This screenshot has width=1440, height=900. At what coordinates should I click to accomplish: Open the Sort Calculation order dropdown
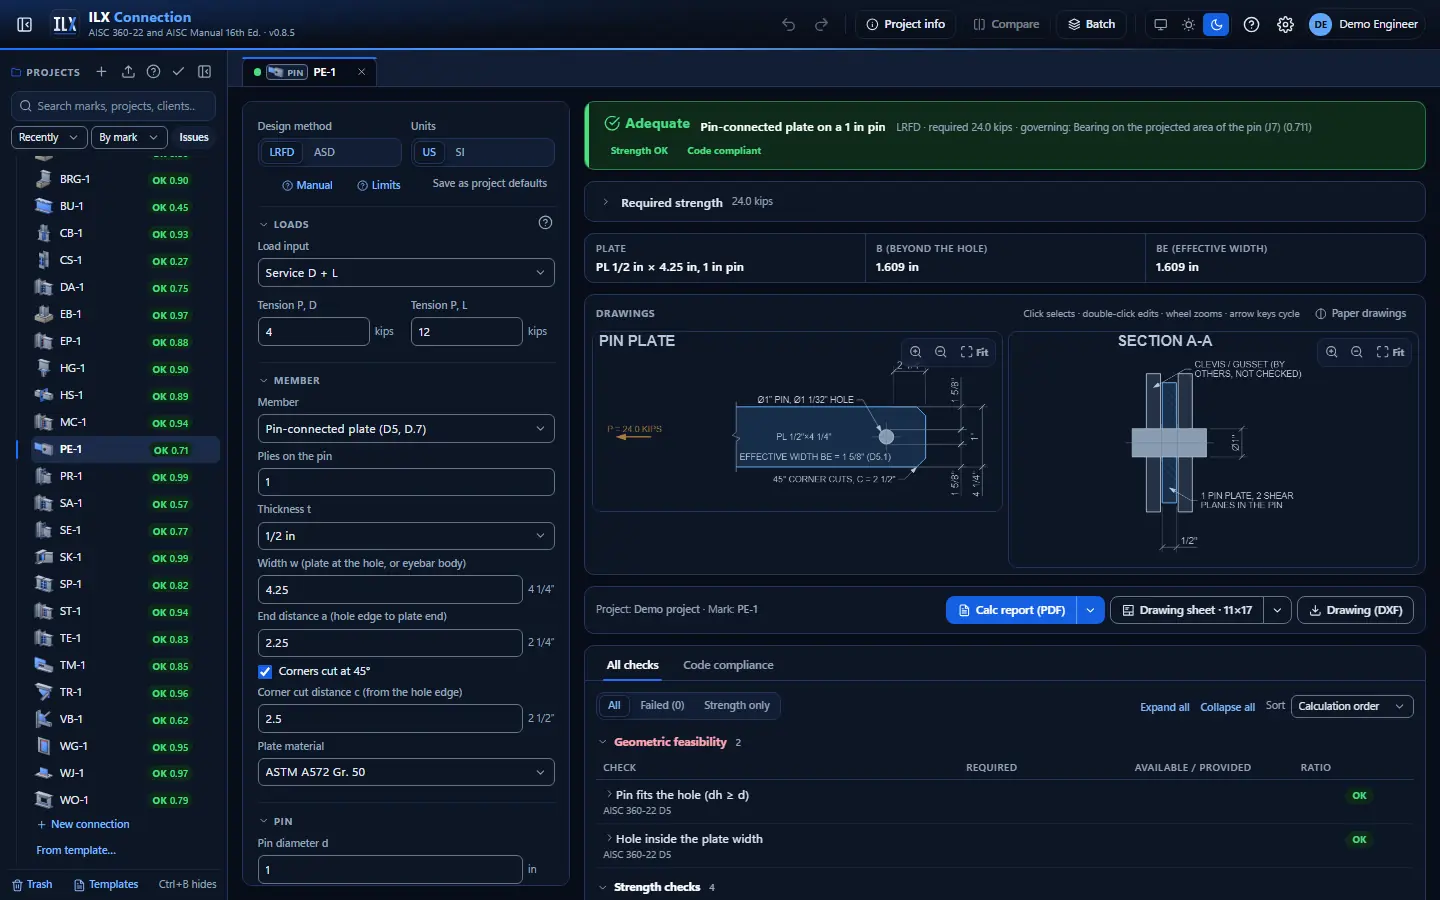pos(1352,707)
